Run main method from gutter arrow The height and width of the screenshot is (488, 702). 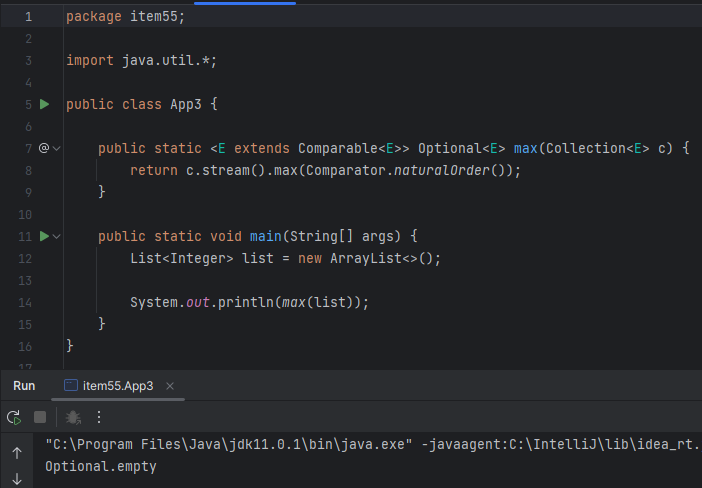coord(44,236)
